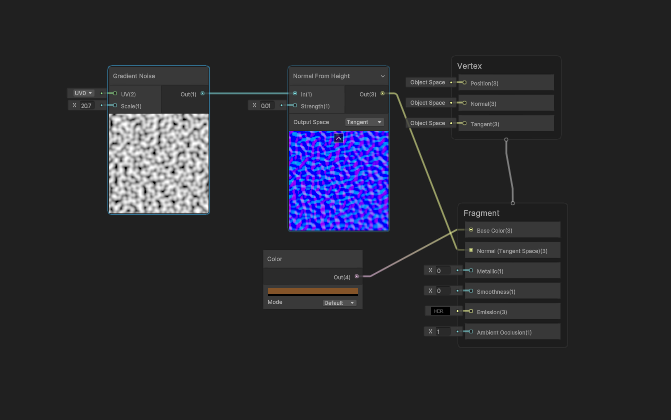Click the Gradient Noise UV(2) input port

[x=115, y=93]
